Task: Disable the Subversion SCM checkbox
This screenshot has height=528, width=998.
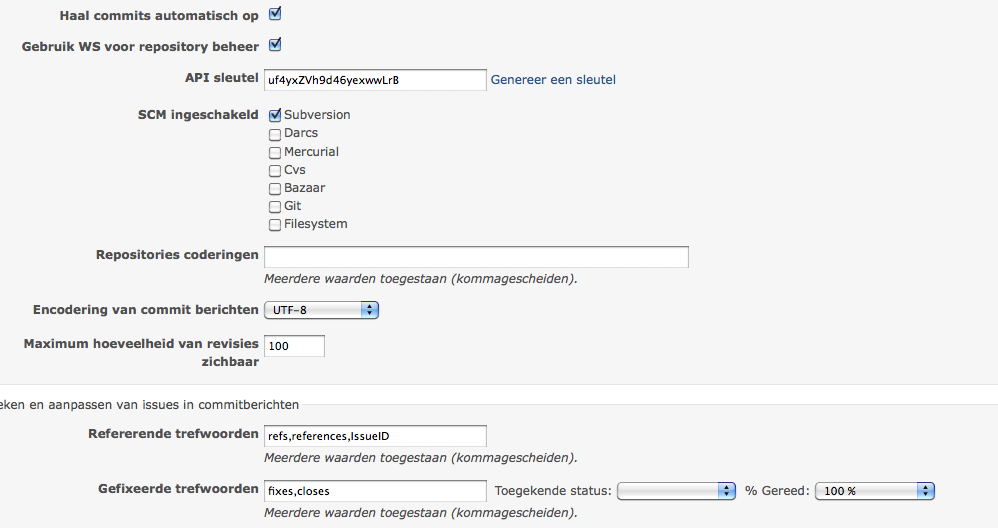Action: pyautogui.click(x=275, y=115)
